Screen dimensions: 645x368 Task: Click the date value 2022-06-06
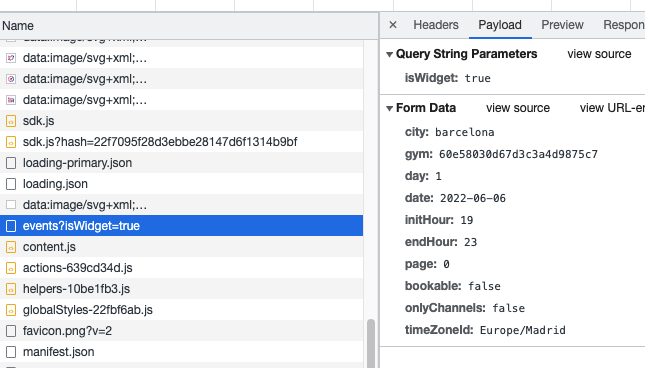[473, 198]
